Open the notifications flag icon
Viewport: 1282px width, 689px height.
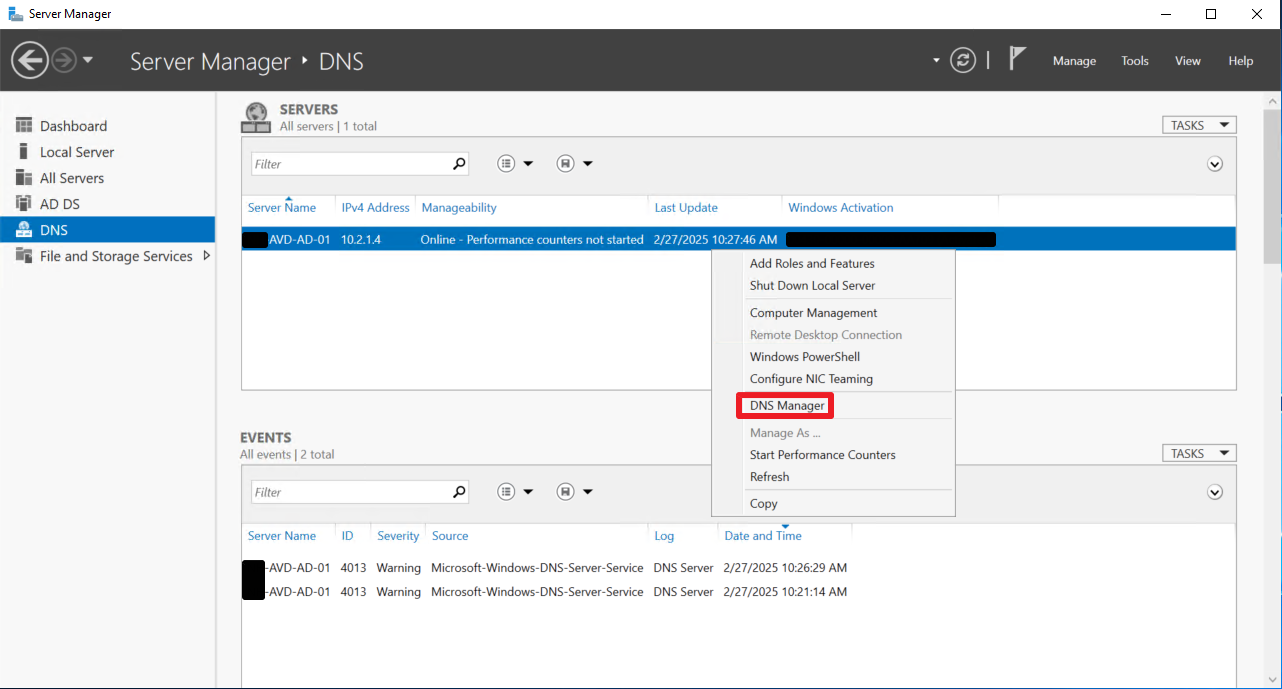(1017, 59)
